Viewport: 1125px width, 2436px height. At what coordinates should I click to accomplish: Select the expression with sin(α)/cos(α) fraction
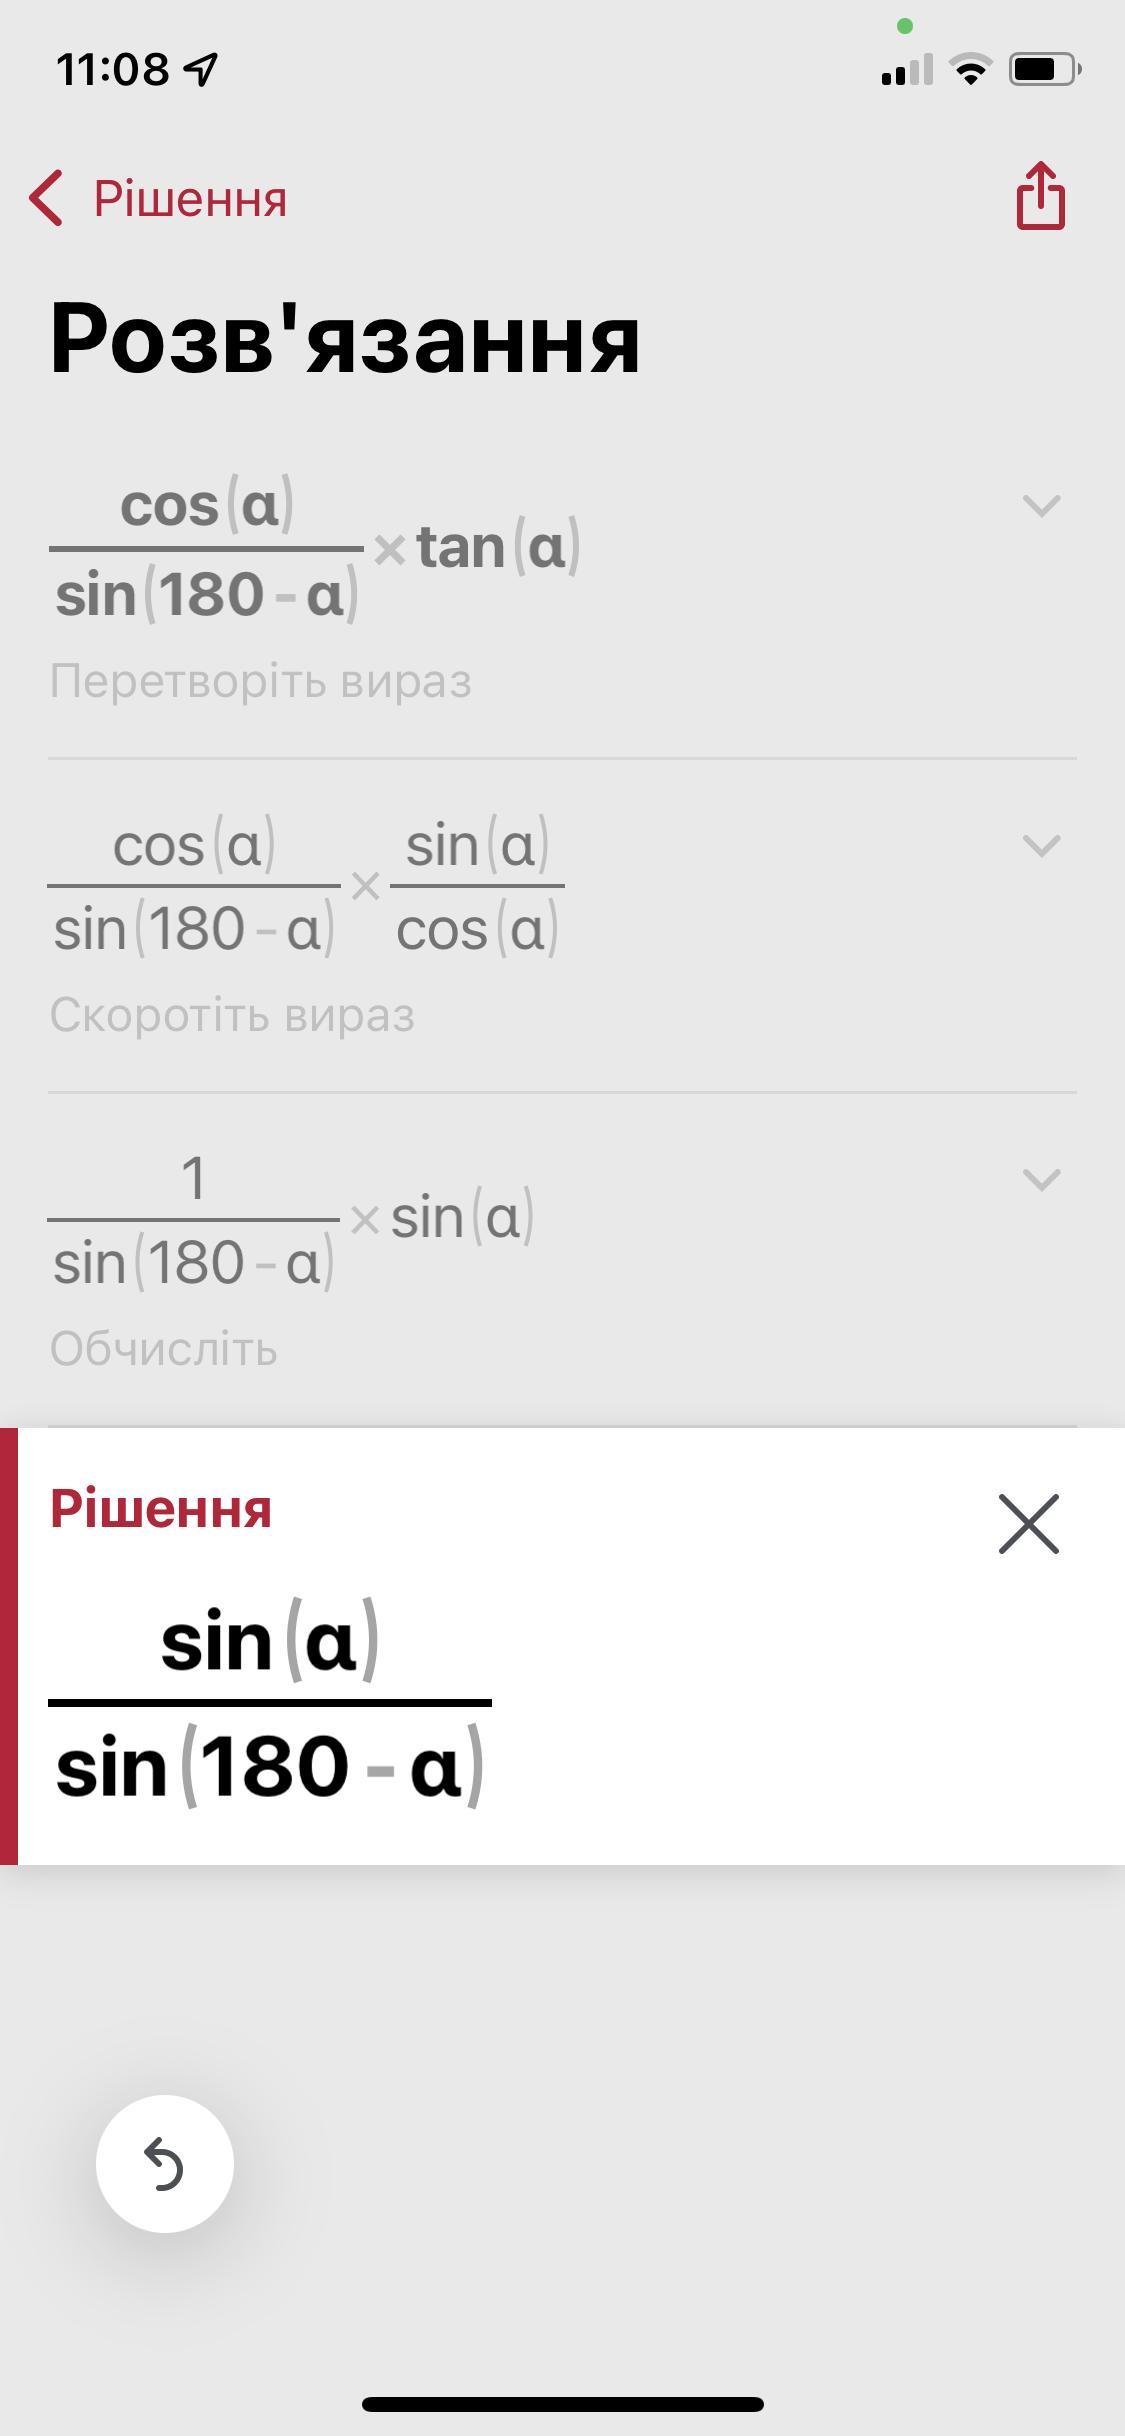pos(306,886)
